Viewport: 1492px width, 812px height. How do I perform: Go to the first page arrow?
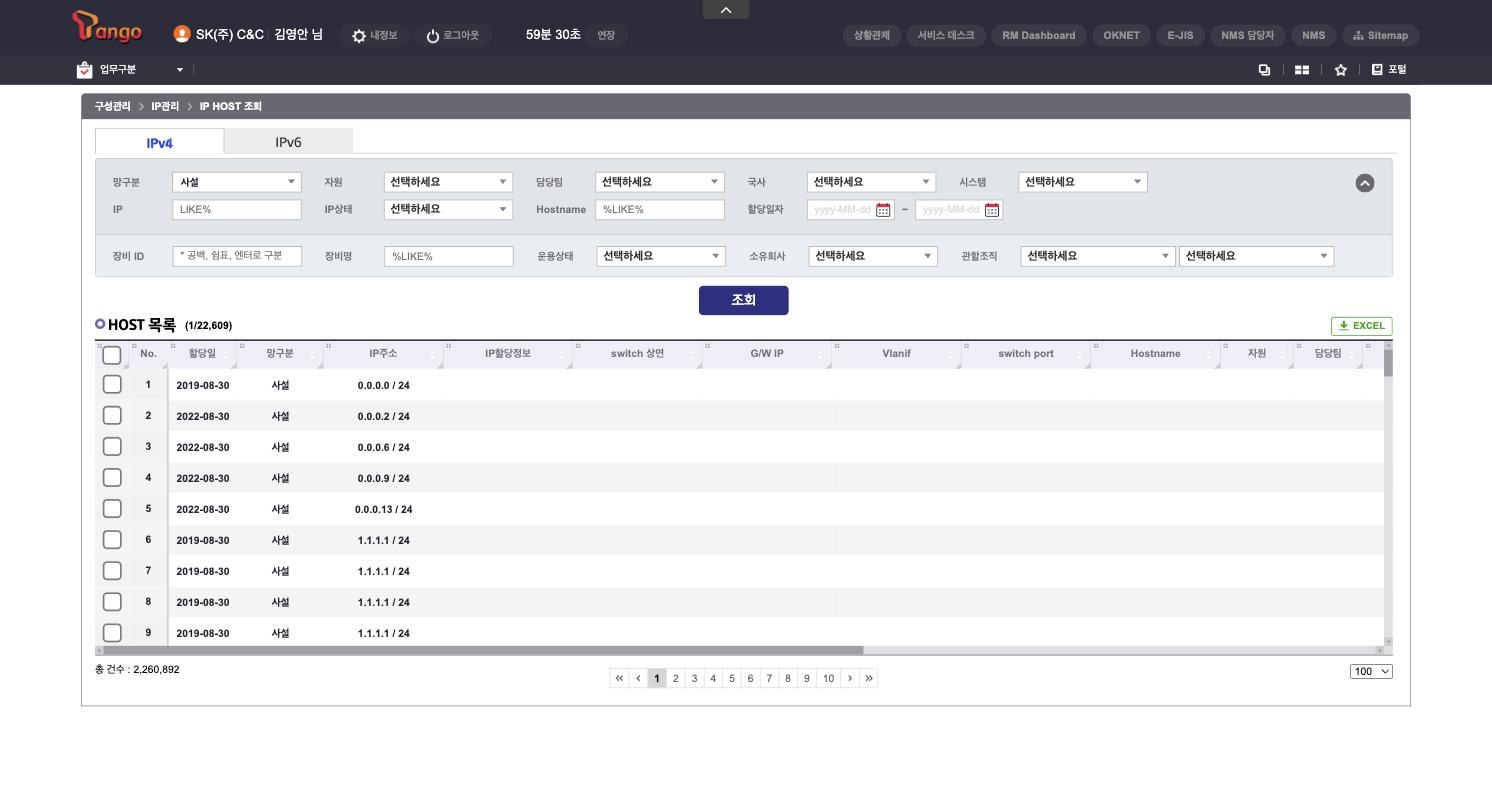619,678
